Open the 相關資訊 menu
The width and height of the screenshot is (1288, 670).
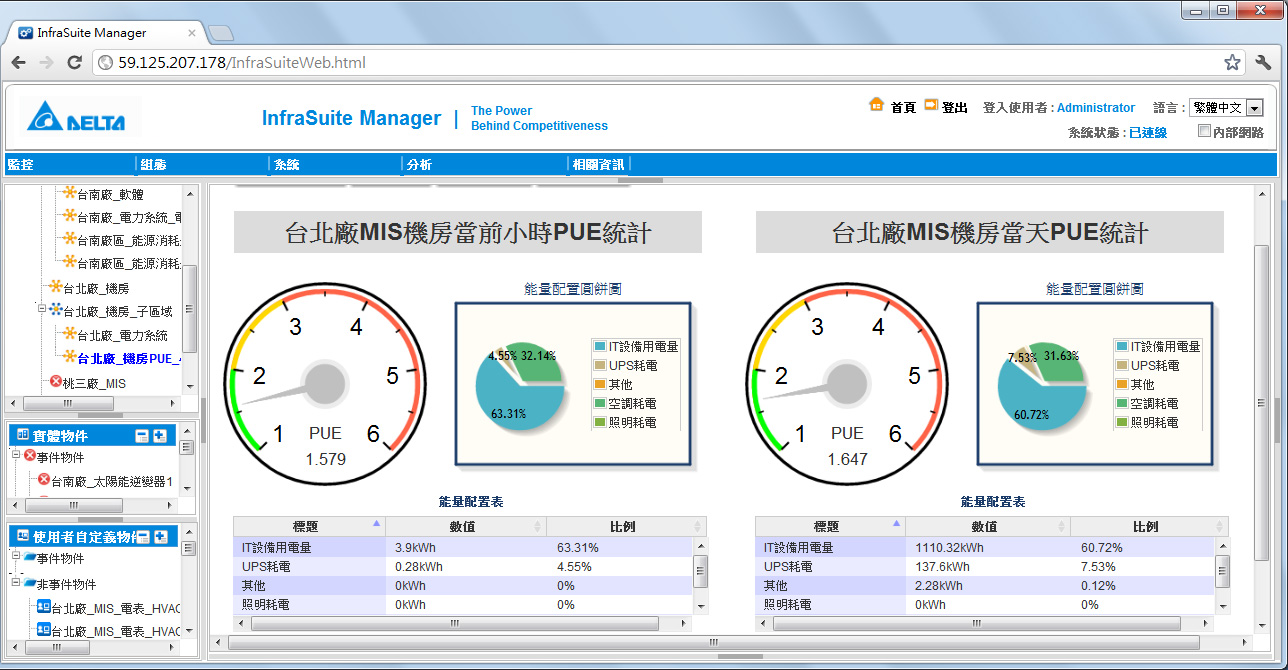[599, 164]
